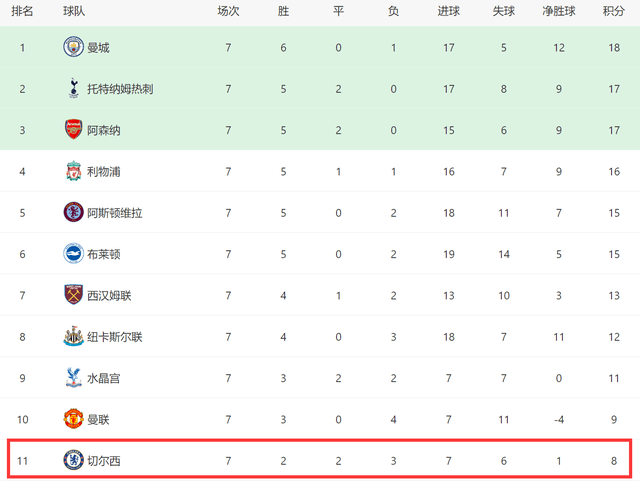Click the 切尔西 team name
Image resolution: width=640 pixels, height=484 pixels.
point(104,461)
